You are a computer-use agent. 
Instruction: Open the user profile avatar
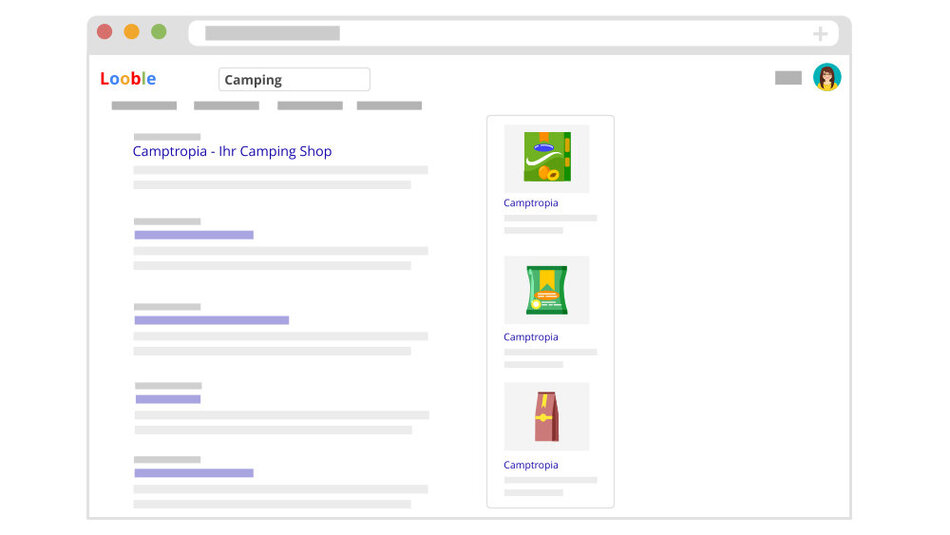point(826,78)
